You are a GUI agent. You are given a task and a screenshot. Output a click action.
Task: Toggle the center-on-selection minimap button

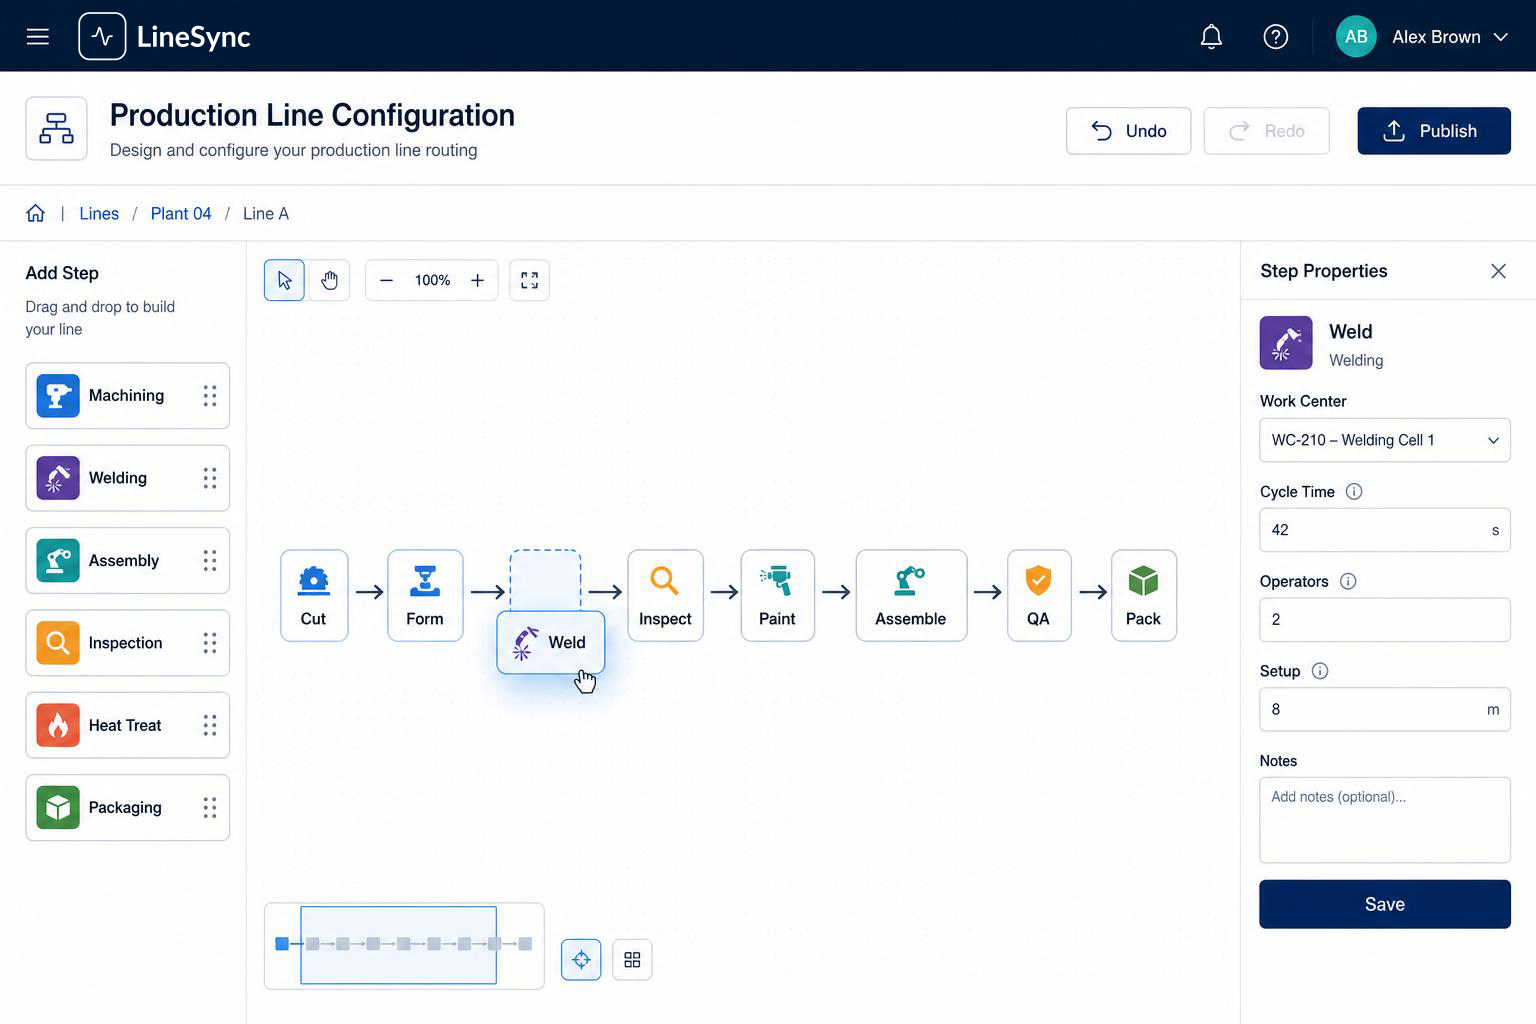click(x=581, y=960)
